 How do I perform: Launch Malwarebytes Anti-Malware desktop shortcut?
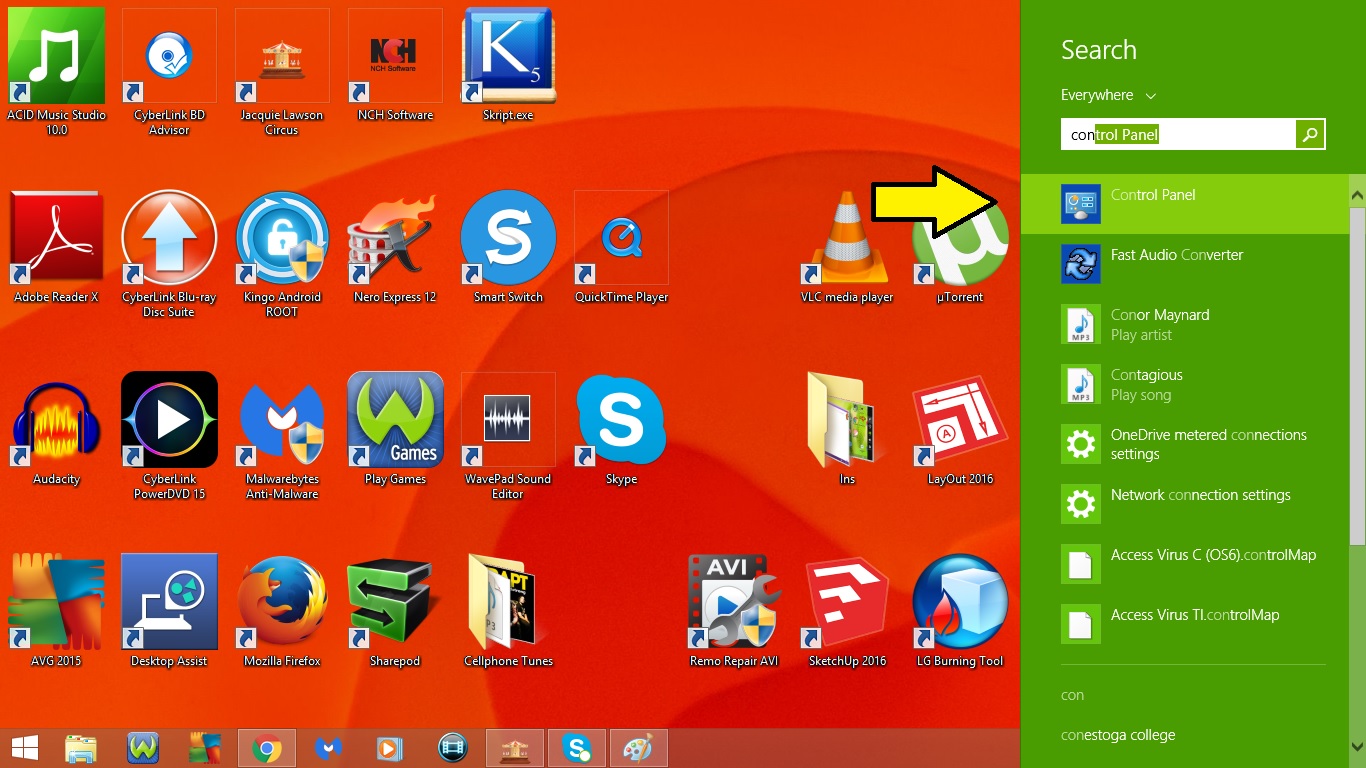pos(282,420)
